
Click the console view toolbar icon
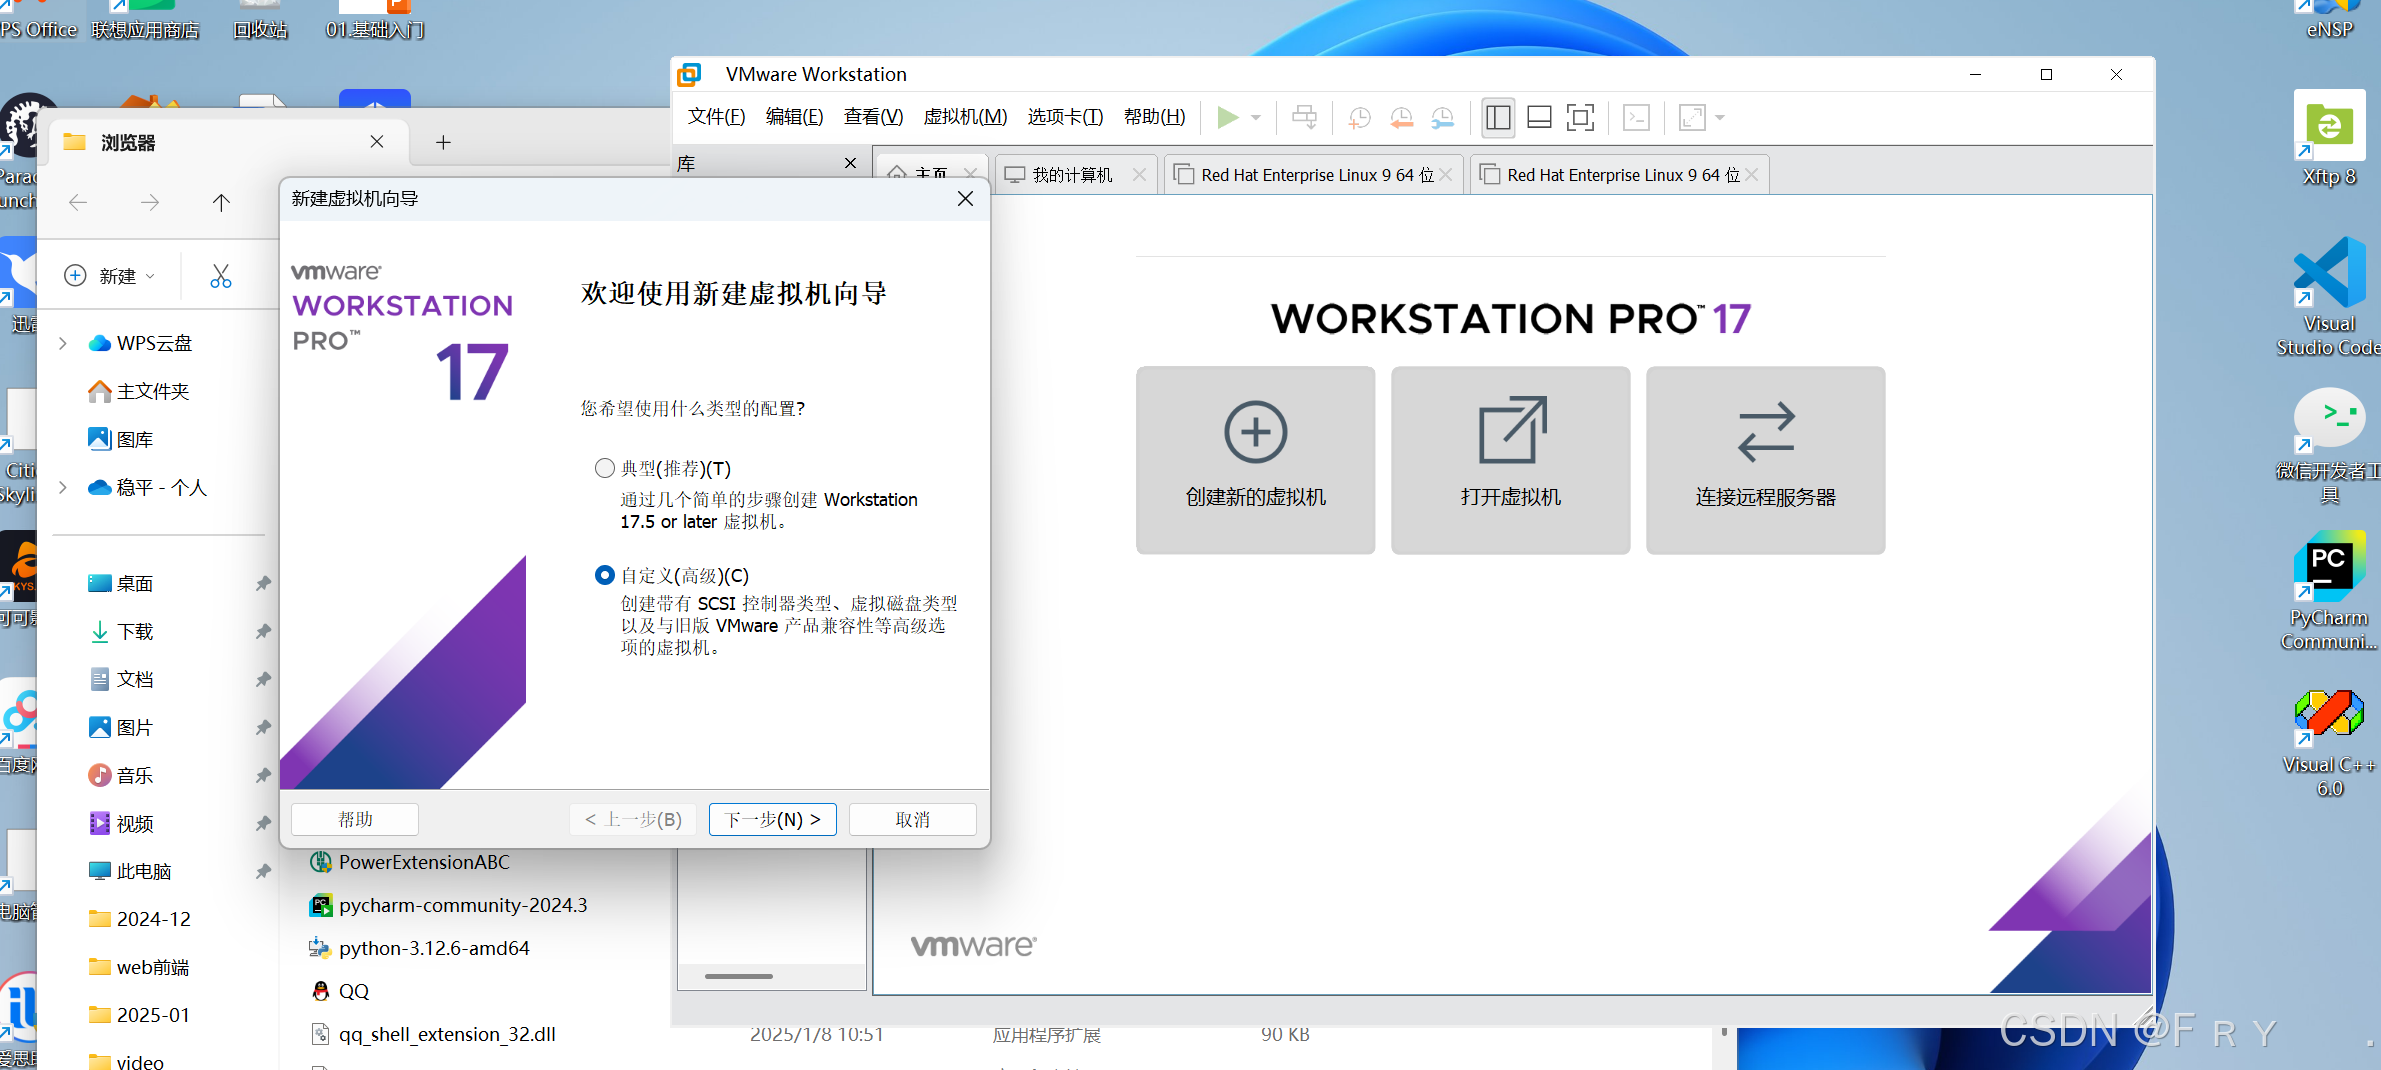1636,117
